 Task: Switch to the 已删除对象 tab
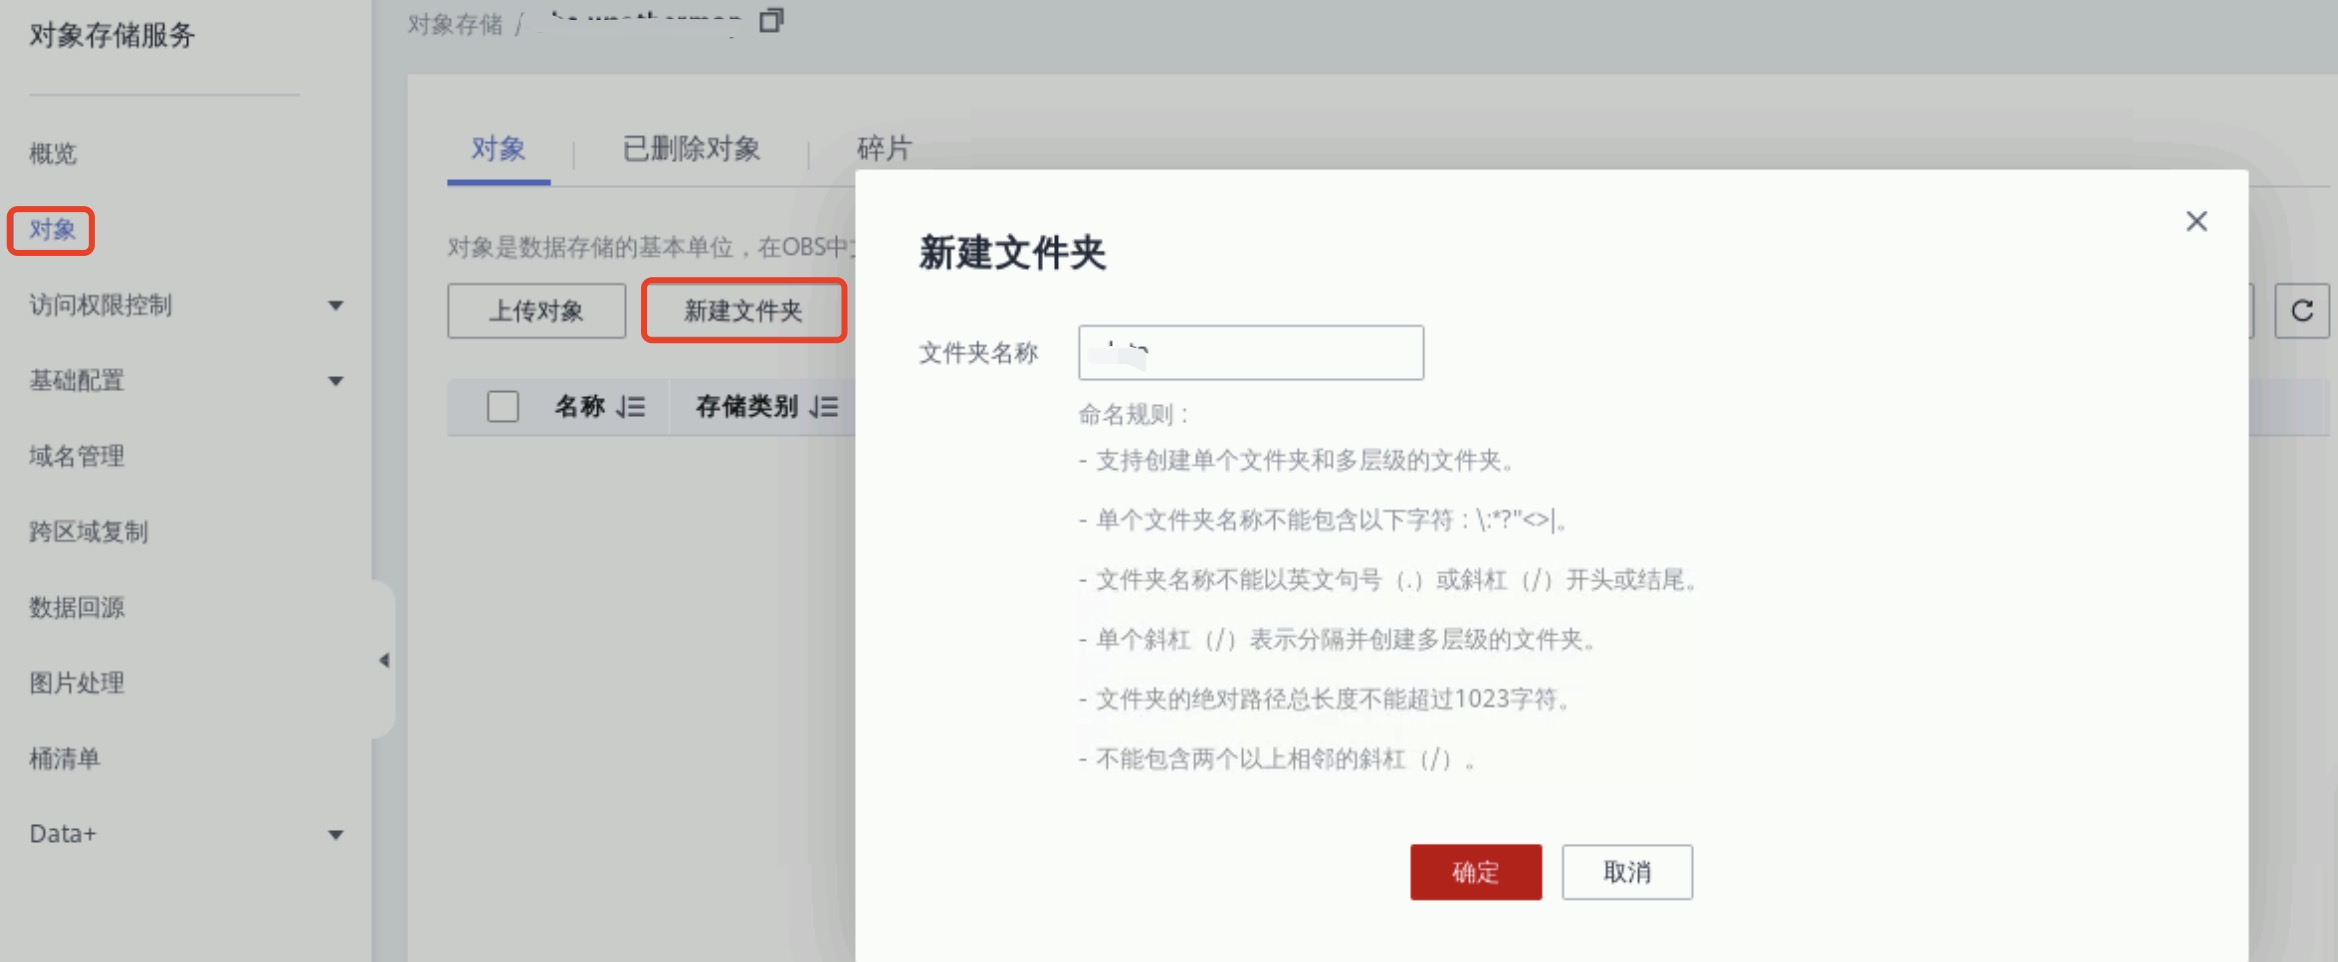[x=691, y=149]
